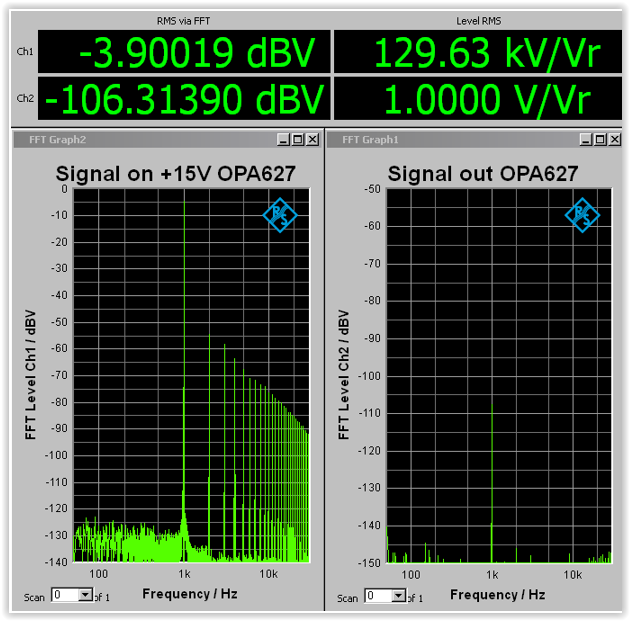Click the -150 axis tick in Graph1
Image resolution: width=630 pixels, height=621 pixels.
point(369,562)
